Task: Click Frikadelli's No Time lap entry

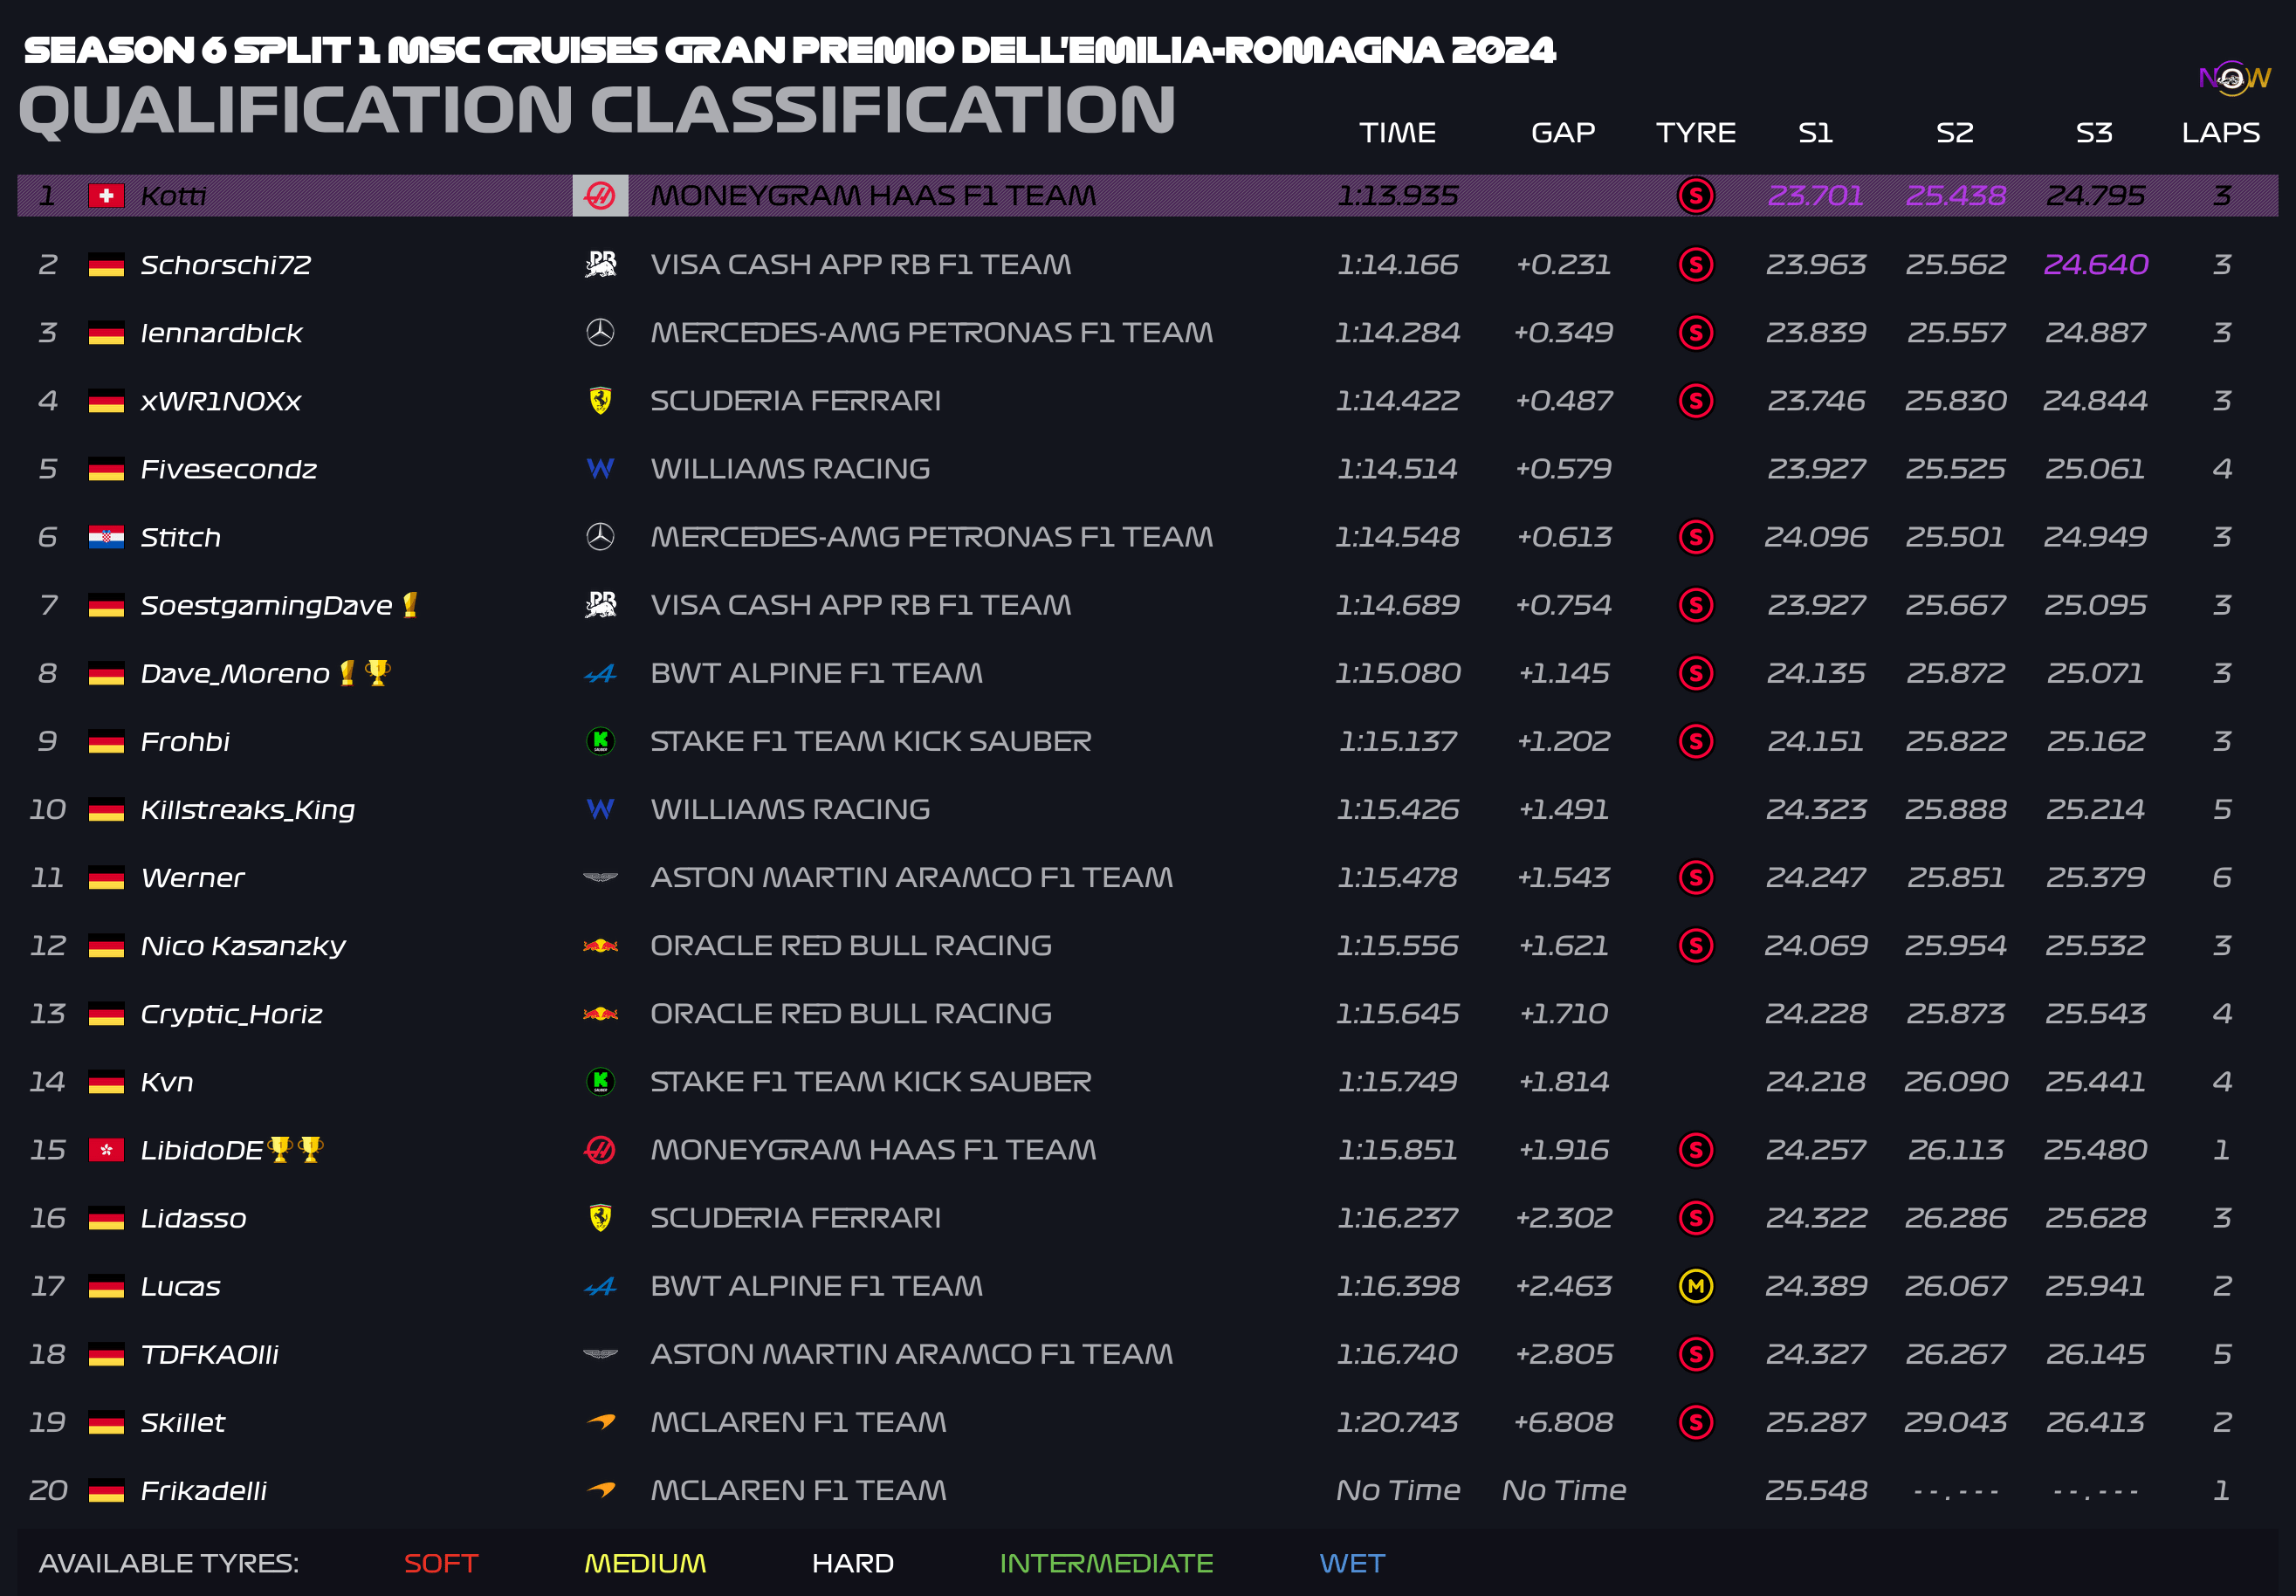Action: point(1398,1490)
